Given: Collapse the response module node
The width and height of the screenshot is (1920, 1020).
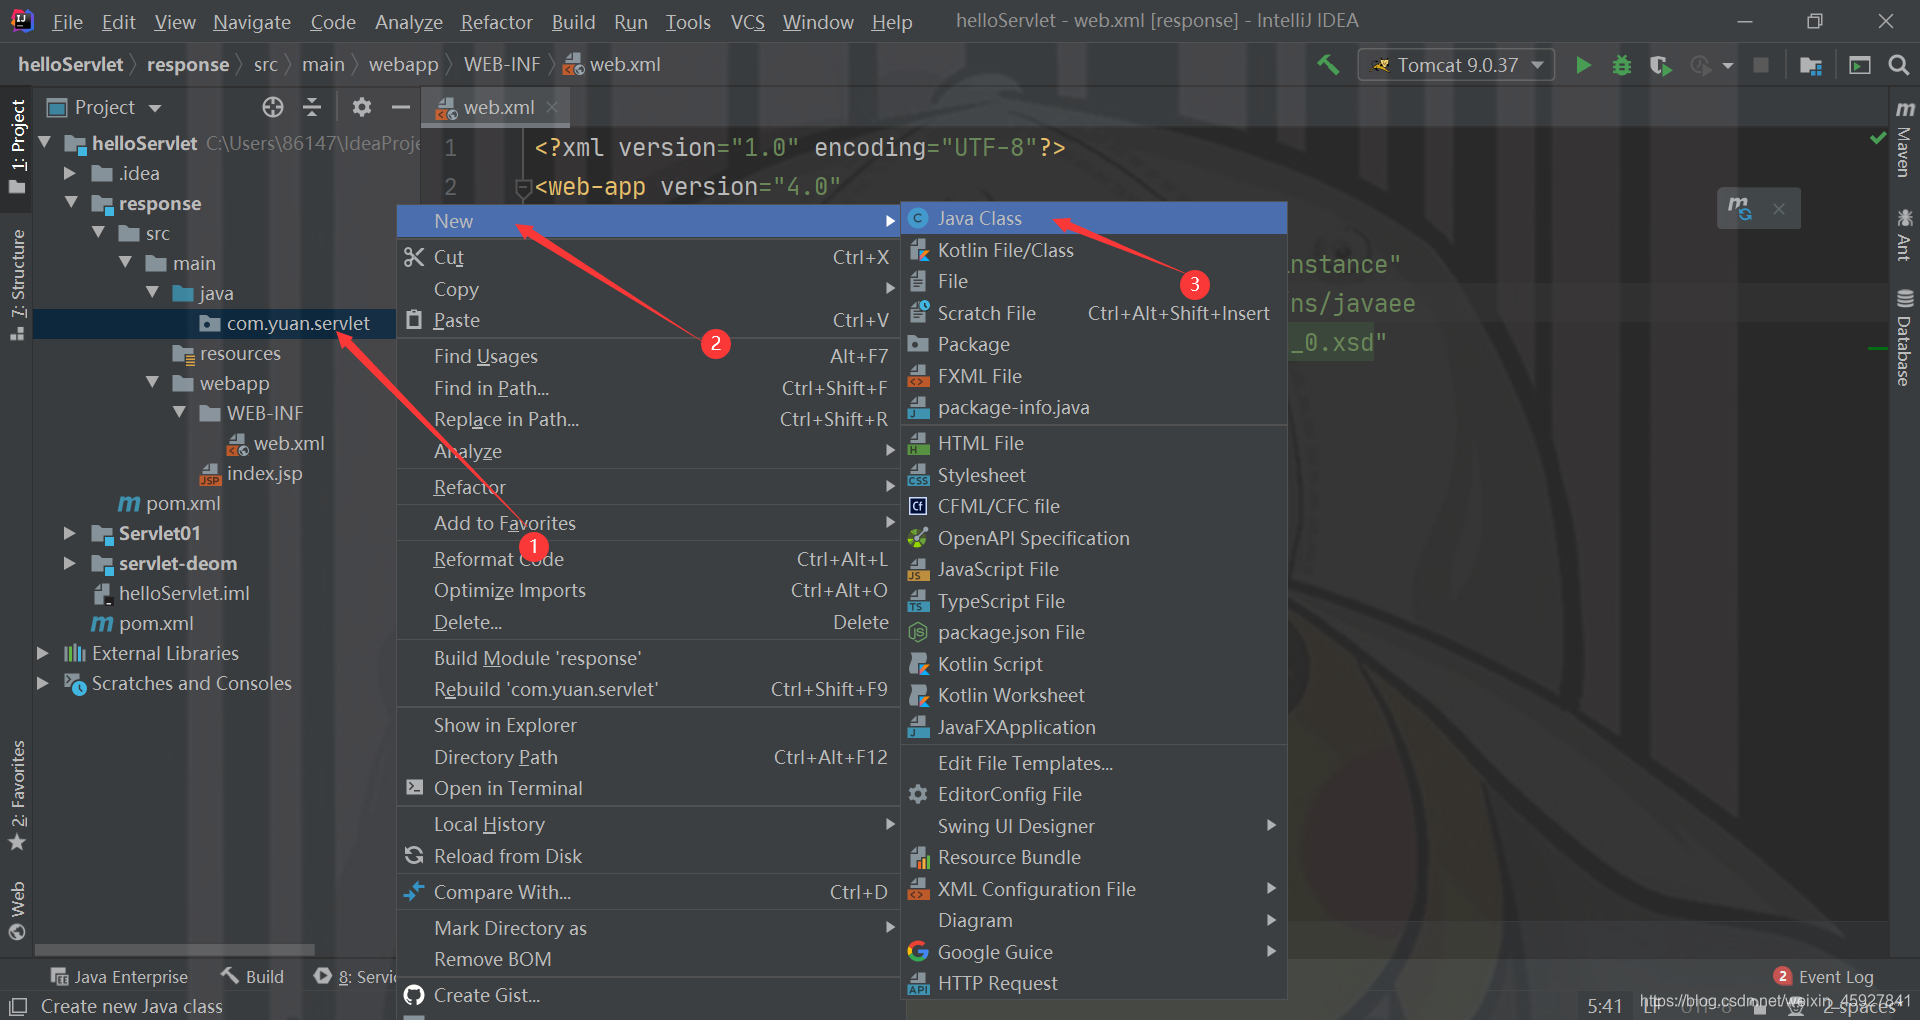Looking at the screenshot, I should pyautogui.click(x=71, y=203).
